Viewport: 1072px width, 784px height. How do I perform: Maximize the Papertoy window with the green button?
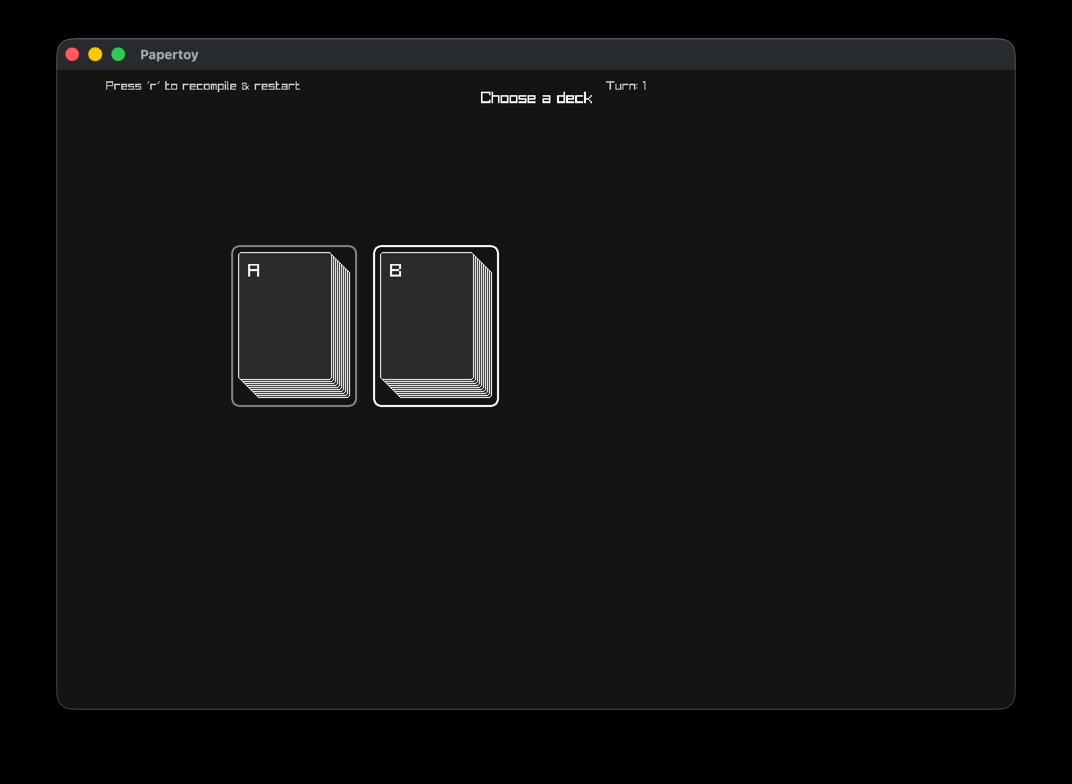tap(118, 54)
